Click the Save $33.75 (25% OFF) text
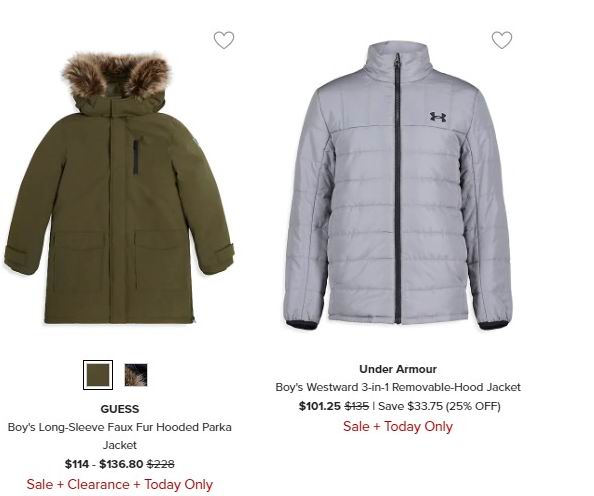Screen dimensions: 594x496 pyautogui.click(x=439, y=406)
